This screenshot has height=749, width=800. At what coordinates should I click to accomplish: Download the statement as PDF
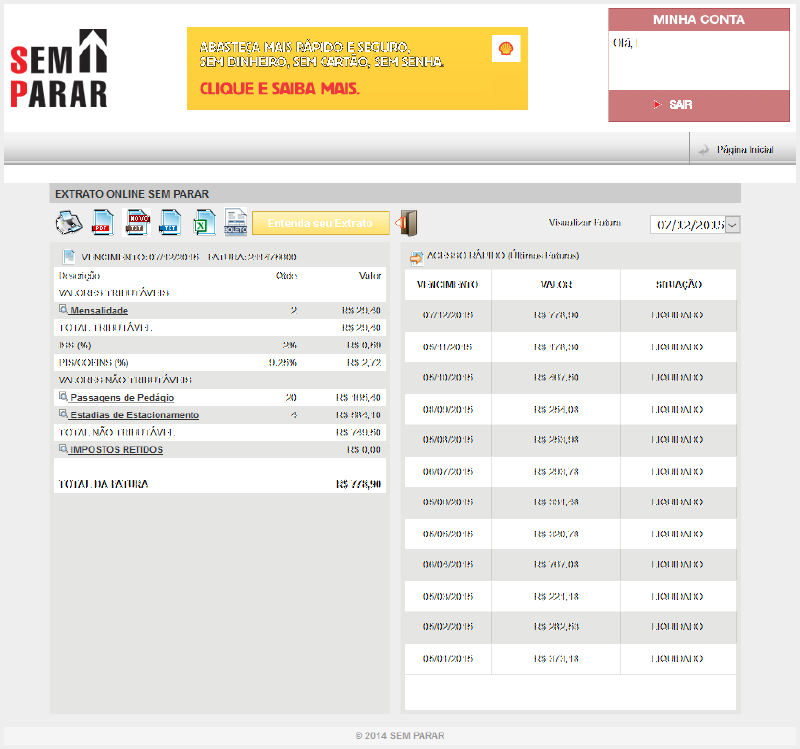coord(103,223)
